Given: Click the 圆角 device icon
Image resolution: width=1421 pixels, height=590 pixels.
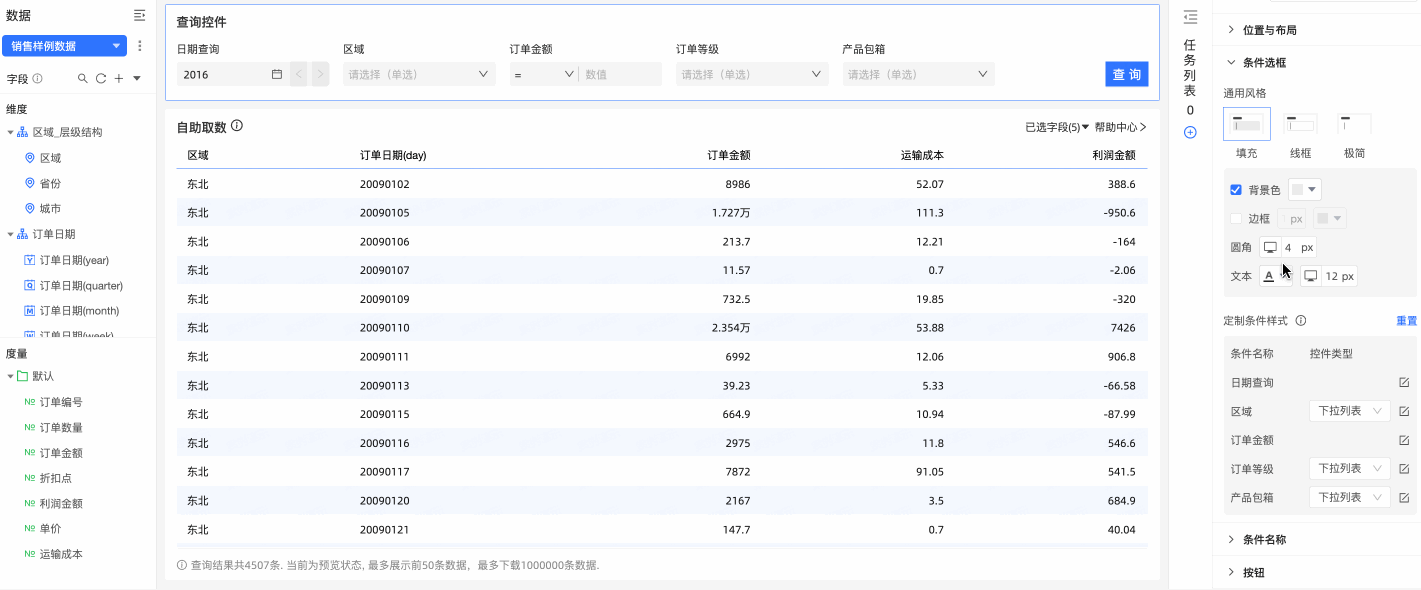Looking at the screenshot, I should tap(1270, 247).
